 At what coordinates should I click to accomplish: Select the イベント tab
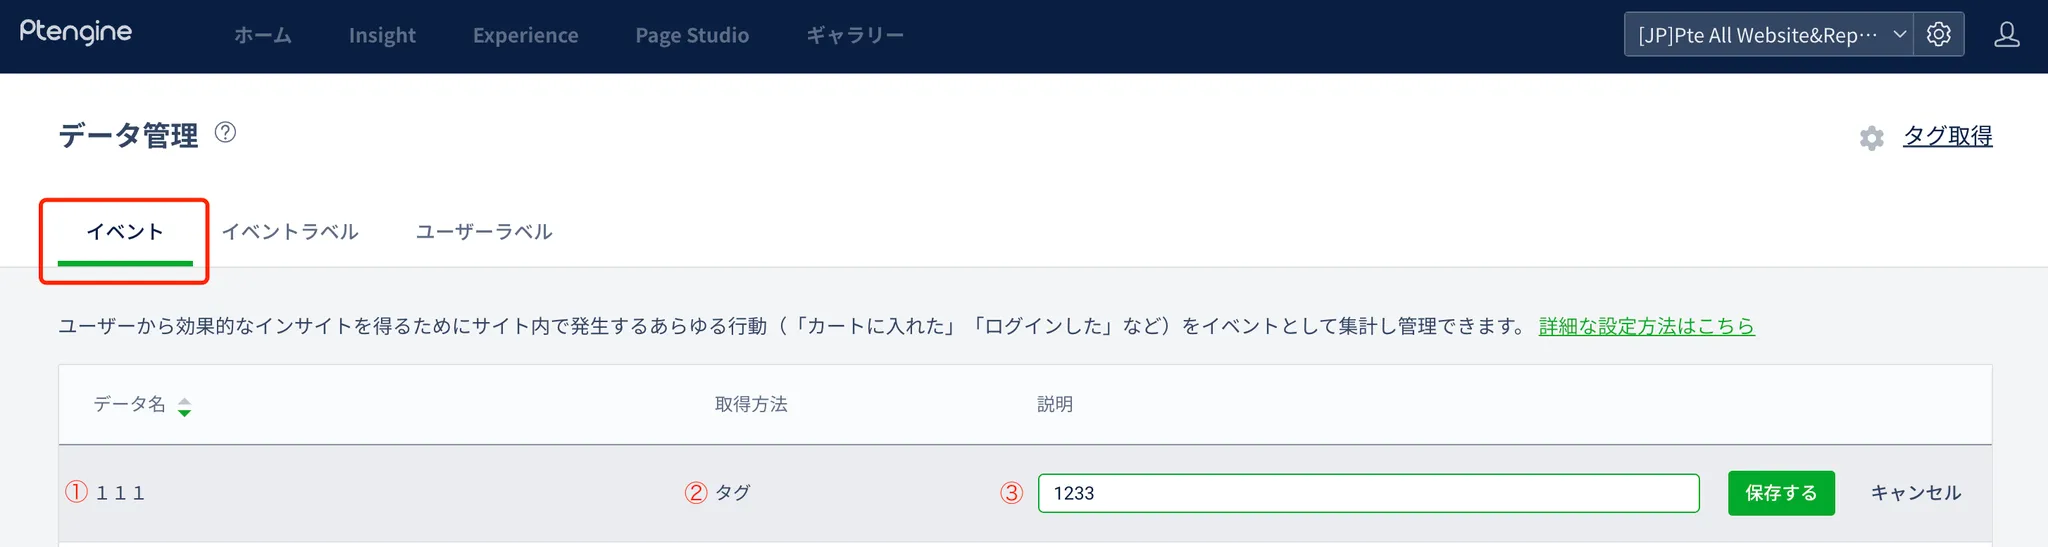(x=125, y=232)
